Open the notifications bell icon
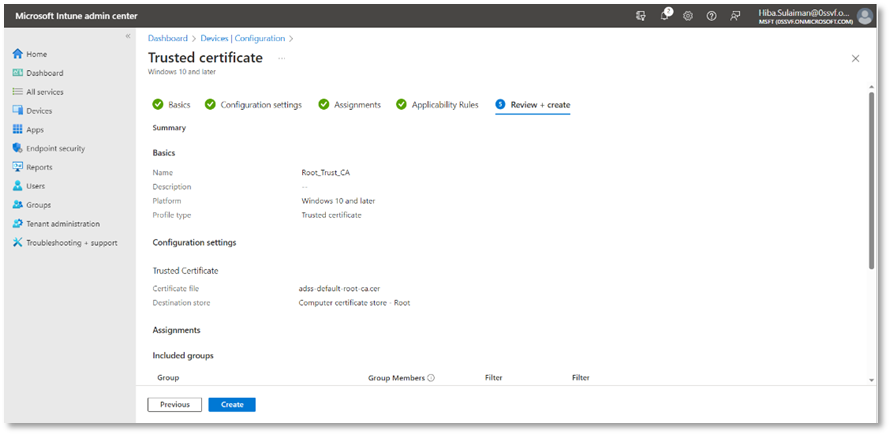 (664, 16)
